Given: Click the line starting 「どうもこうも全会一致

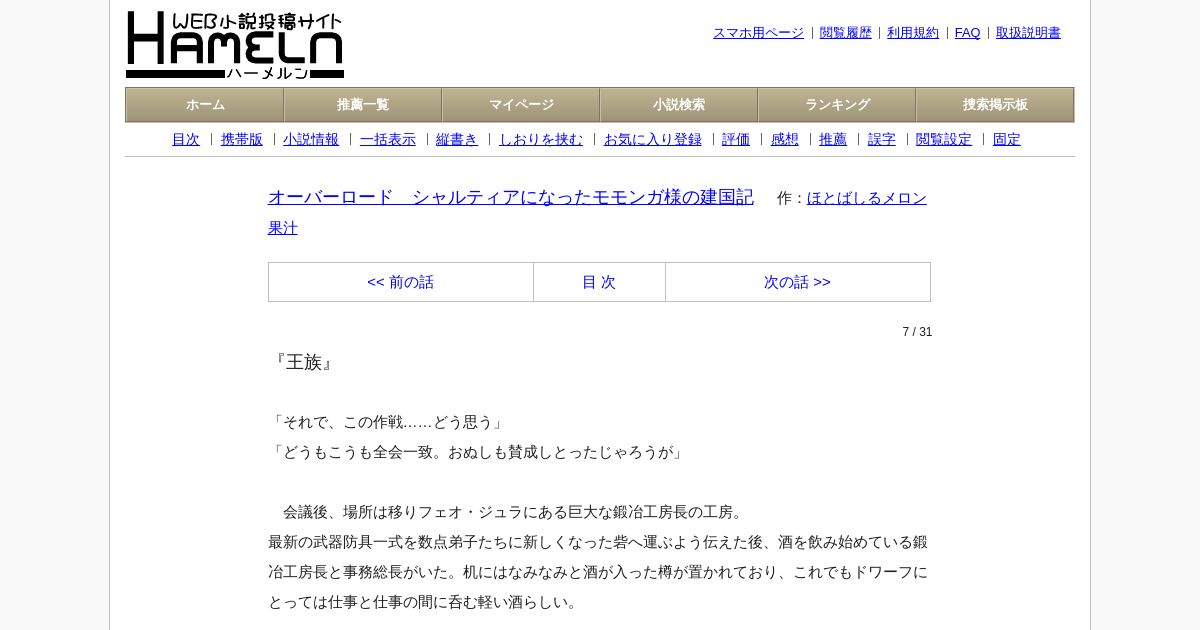Looking at the screenshot, I should point(478,452).
